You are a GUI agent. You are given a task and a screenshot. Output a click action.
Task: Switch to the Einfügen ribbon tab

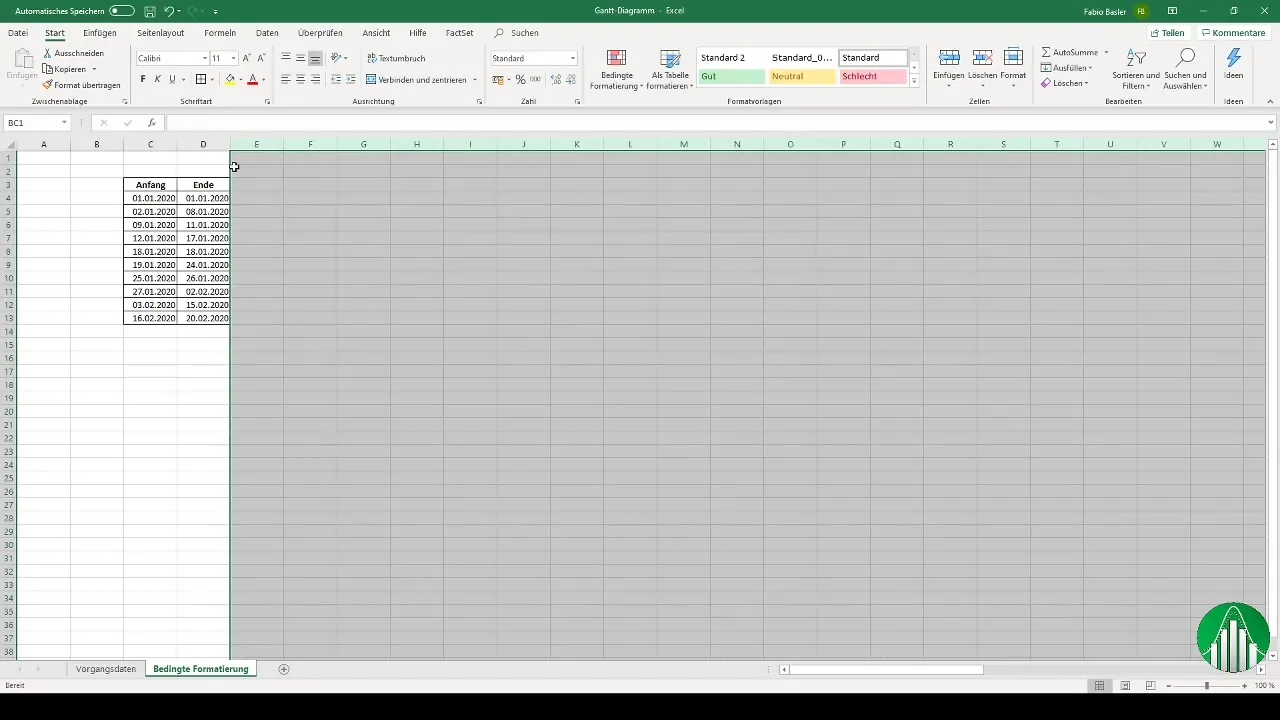click(100, 33)
